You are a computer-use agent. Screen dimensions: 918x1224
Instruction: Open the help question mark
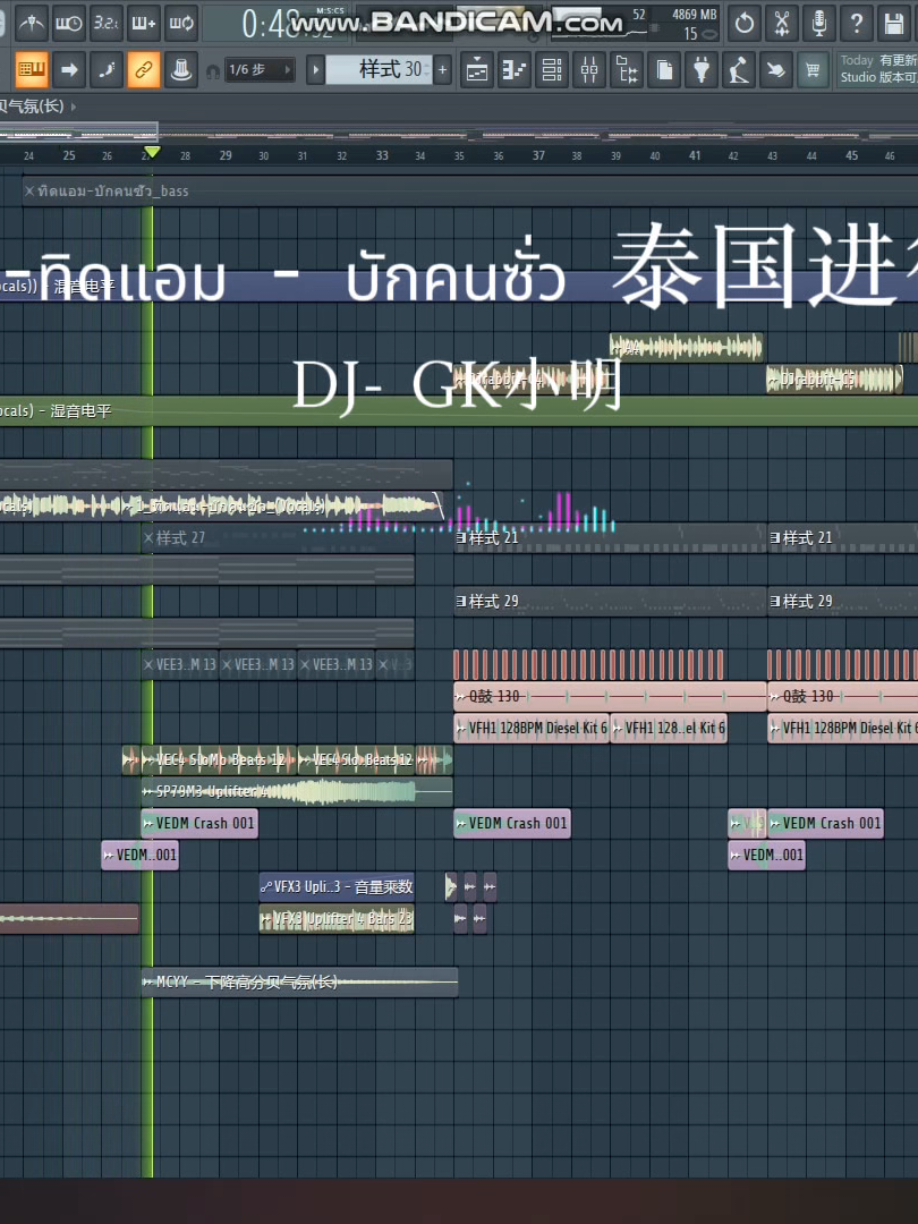pos(856,23)
